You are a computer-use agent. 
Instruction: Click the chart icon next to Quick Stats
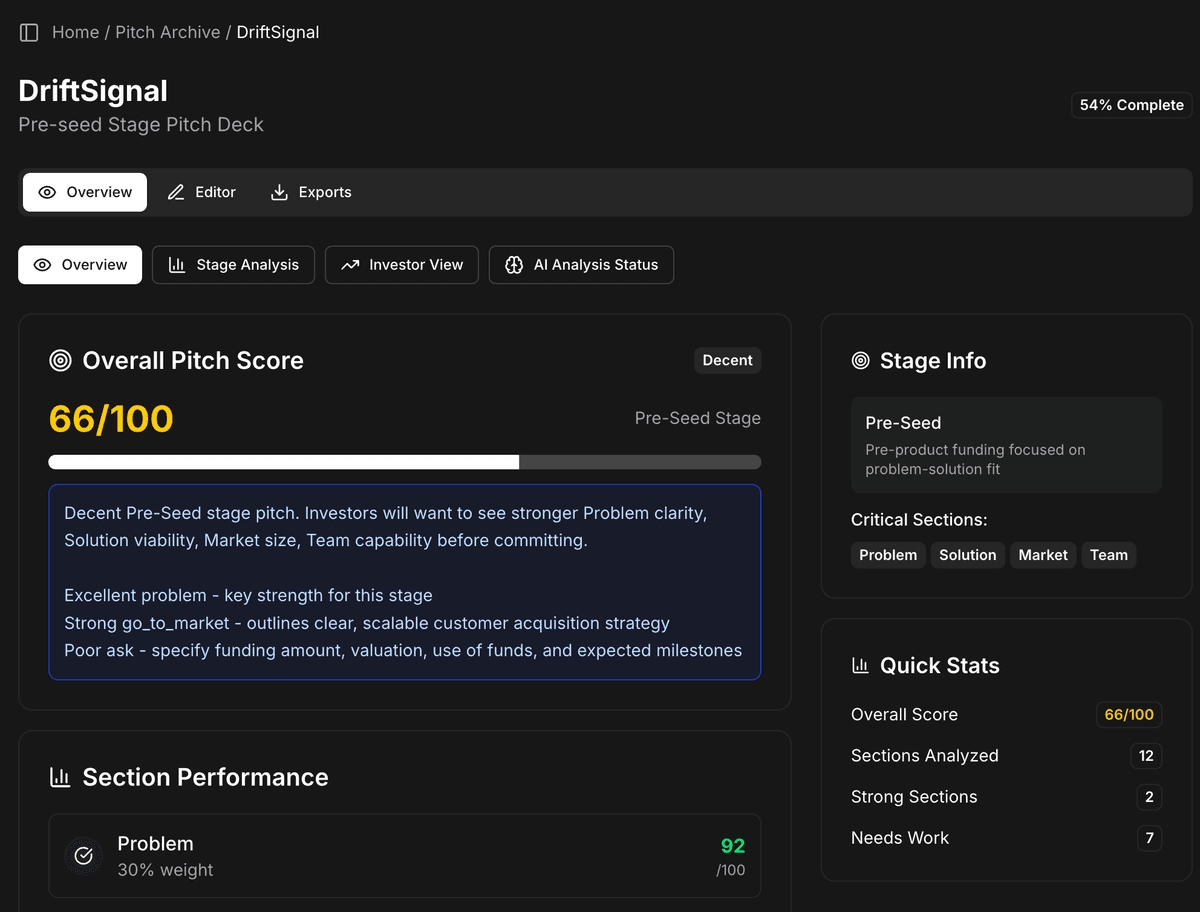[860, 664]
